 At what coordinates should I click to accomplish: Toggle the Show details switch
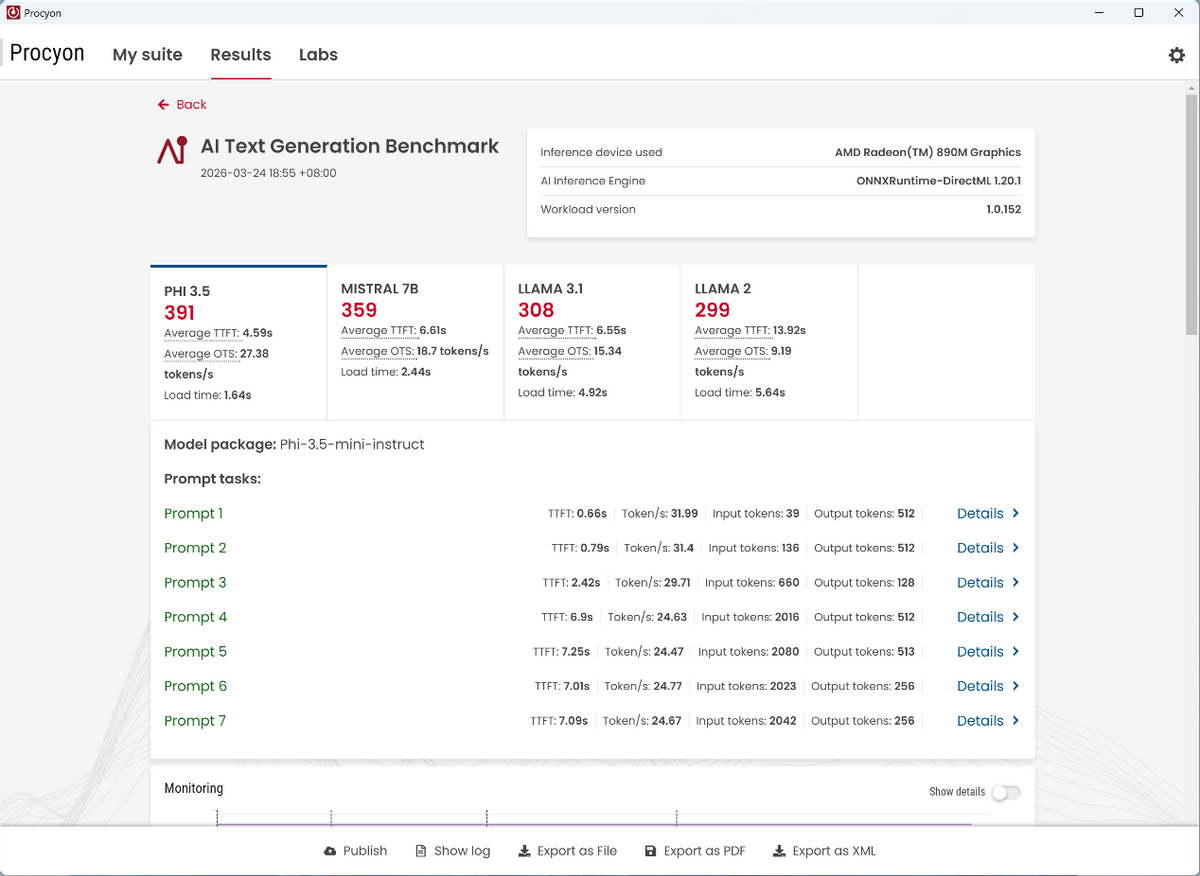point(1006,792)
